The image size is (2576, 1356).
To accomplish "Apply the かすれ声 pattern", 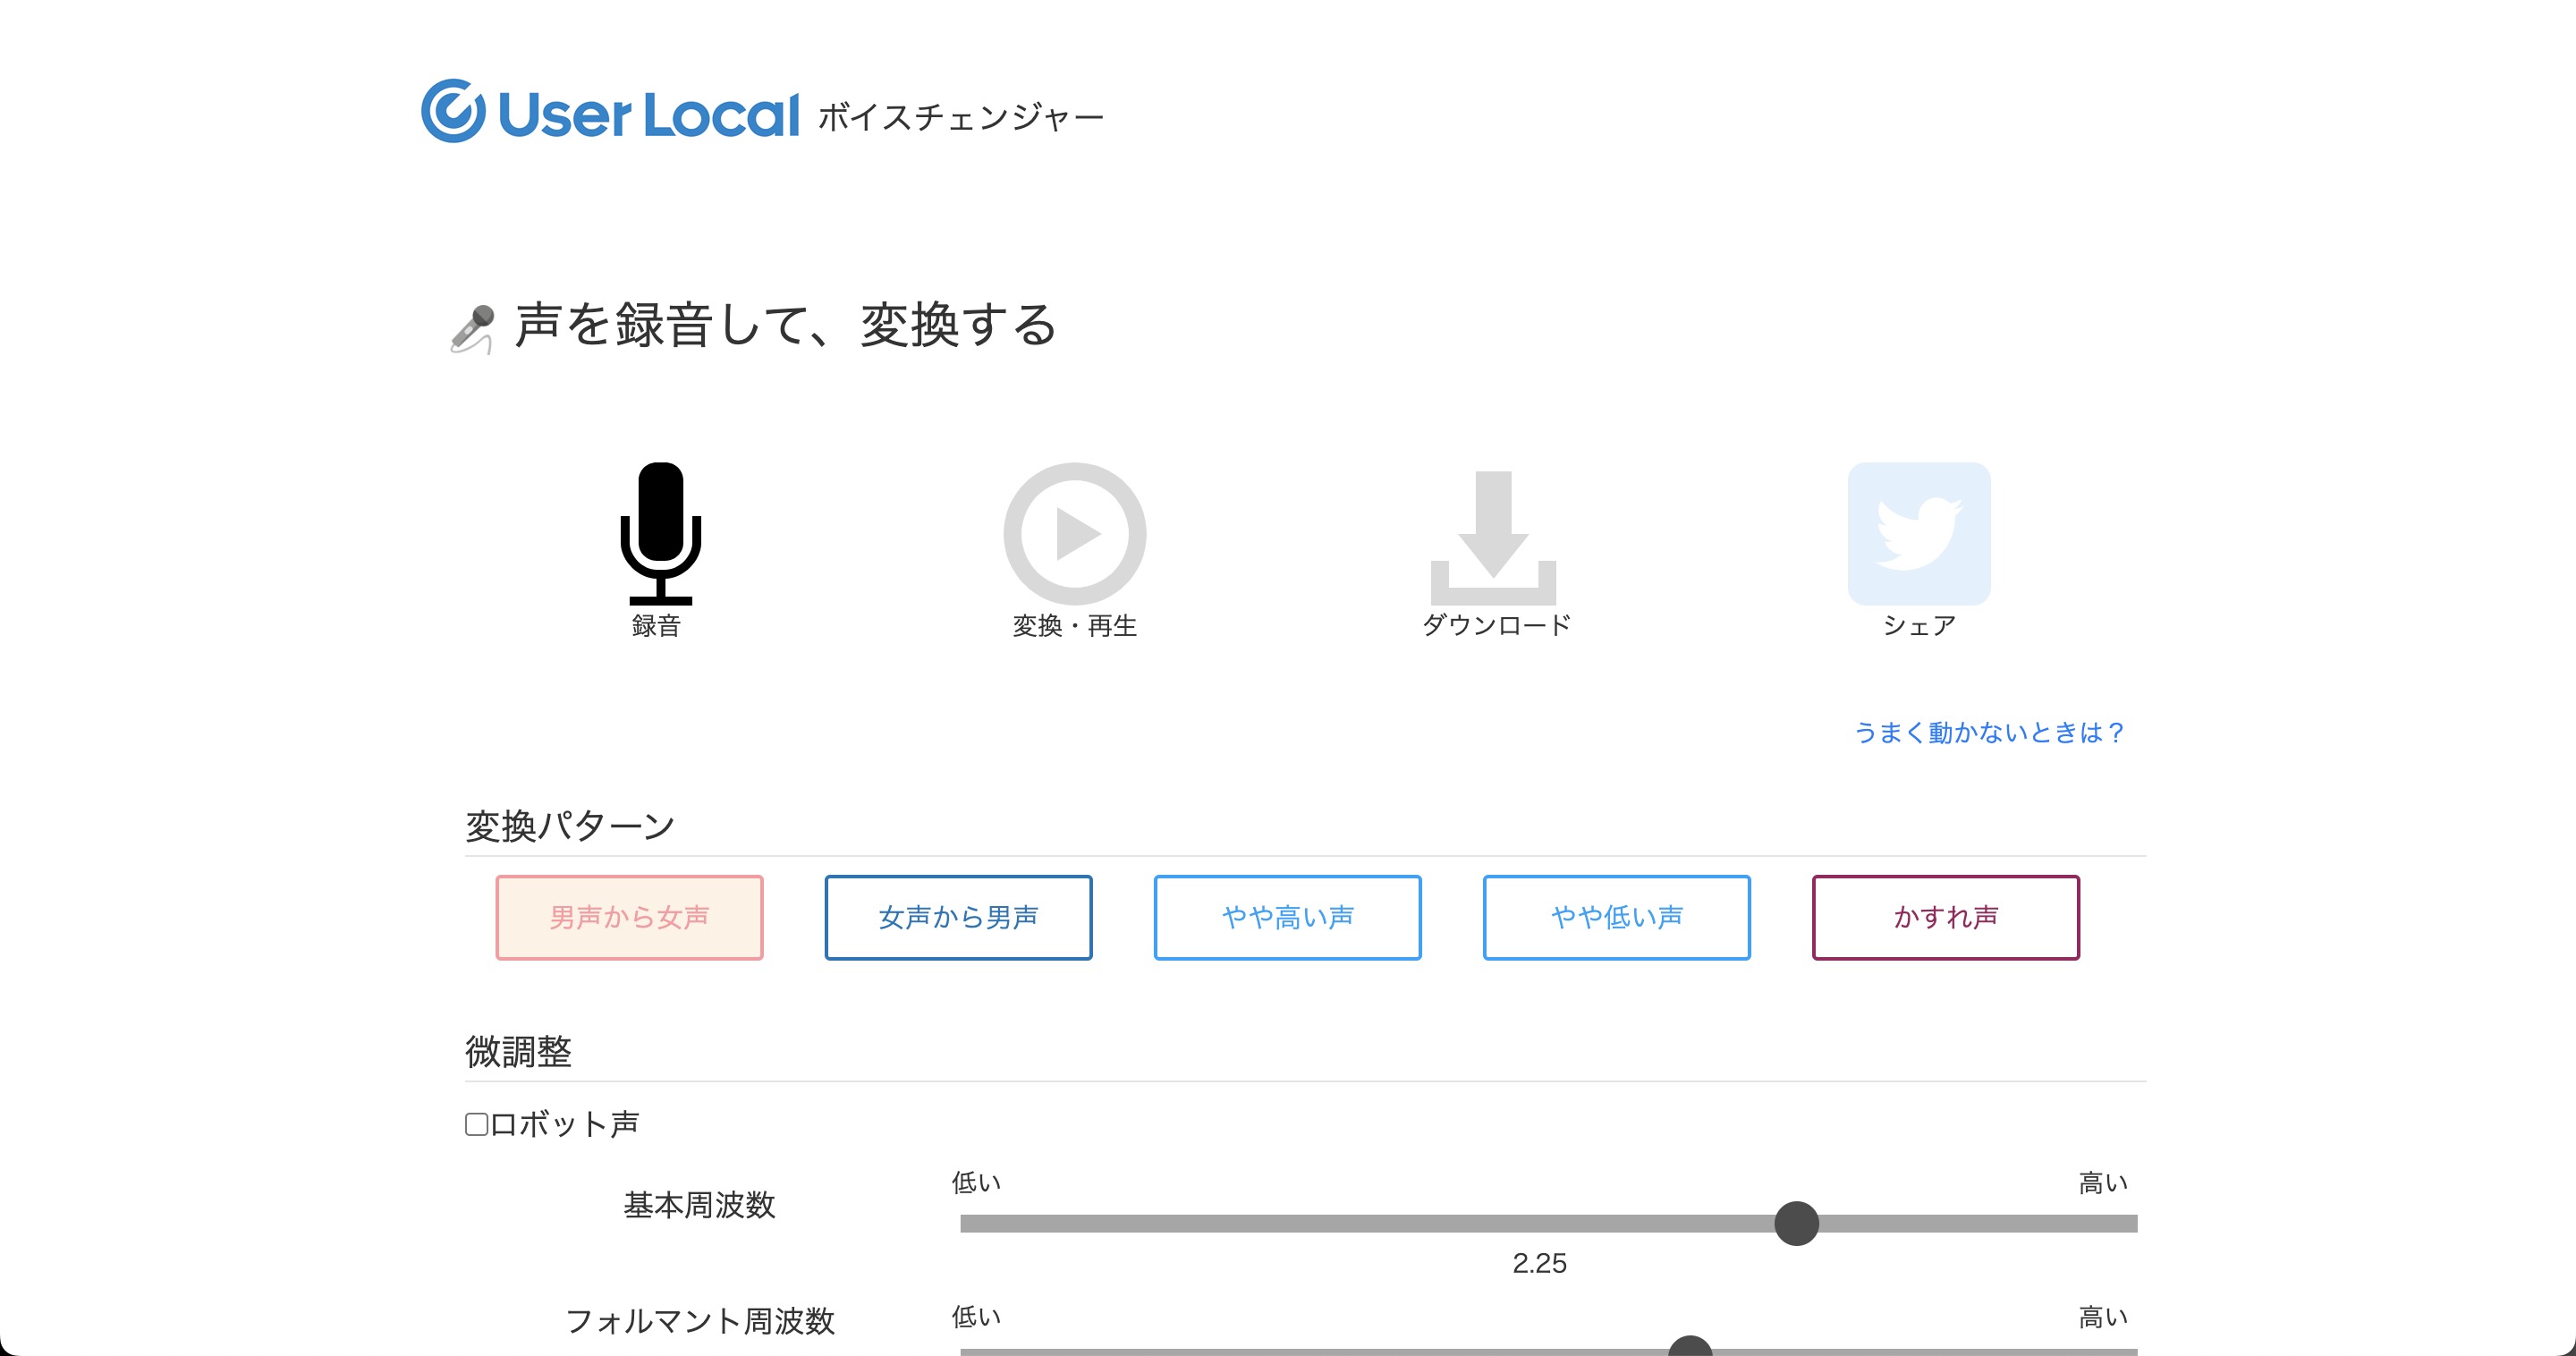I will 1945,917.
